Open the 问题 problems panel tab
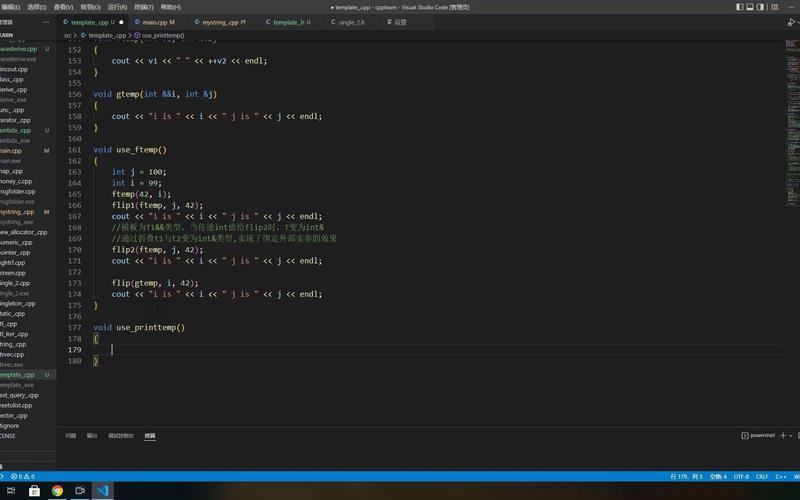 tap(71, 436)
